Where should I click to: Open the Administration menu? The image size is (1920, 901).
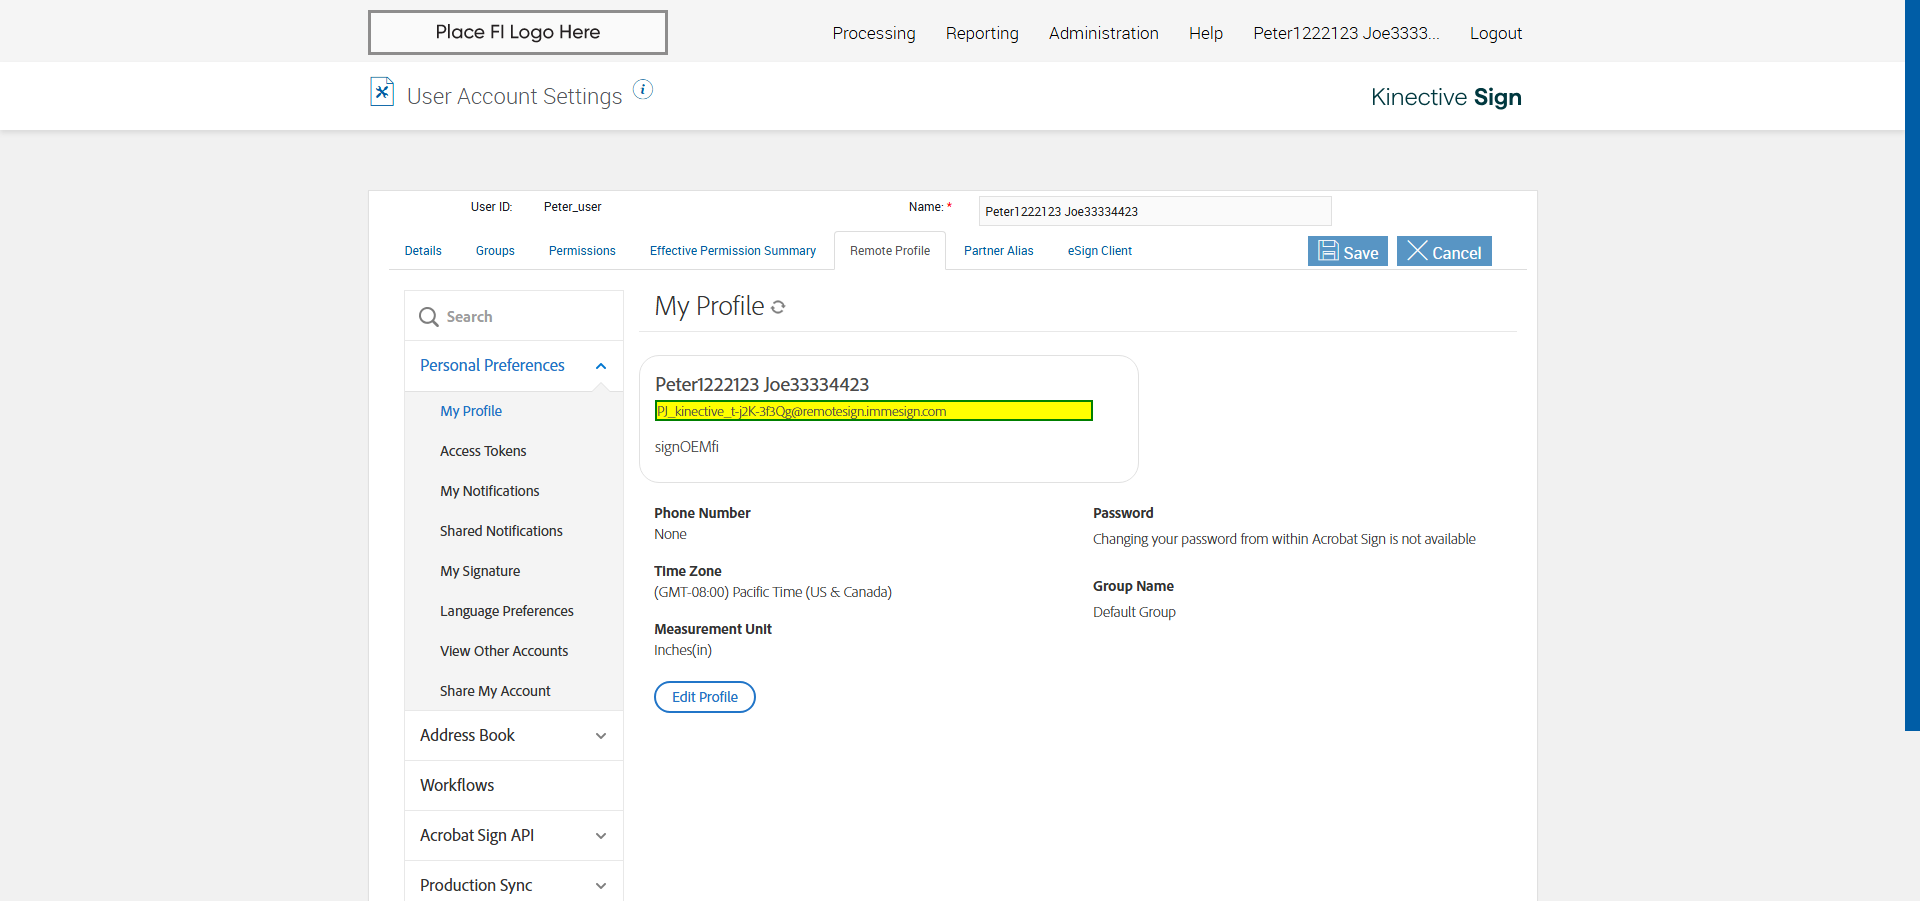(x=1103, y=33)
